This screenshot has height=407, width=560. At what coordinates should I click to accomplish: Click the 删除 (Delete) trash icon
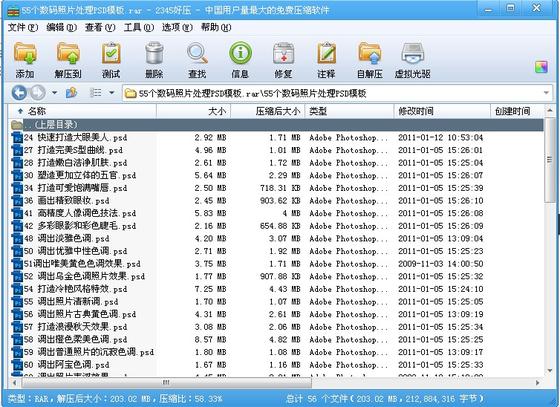154,54
